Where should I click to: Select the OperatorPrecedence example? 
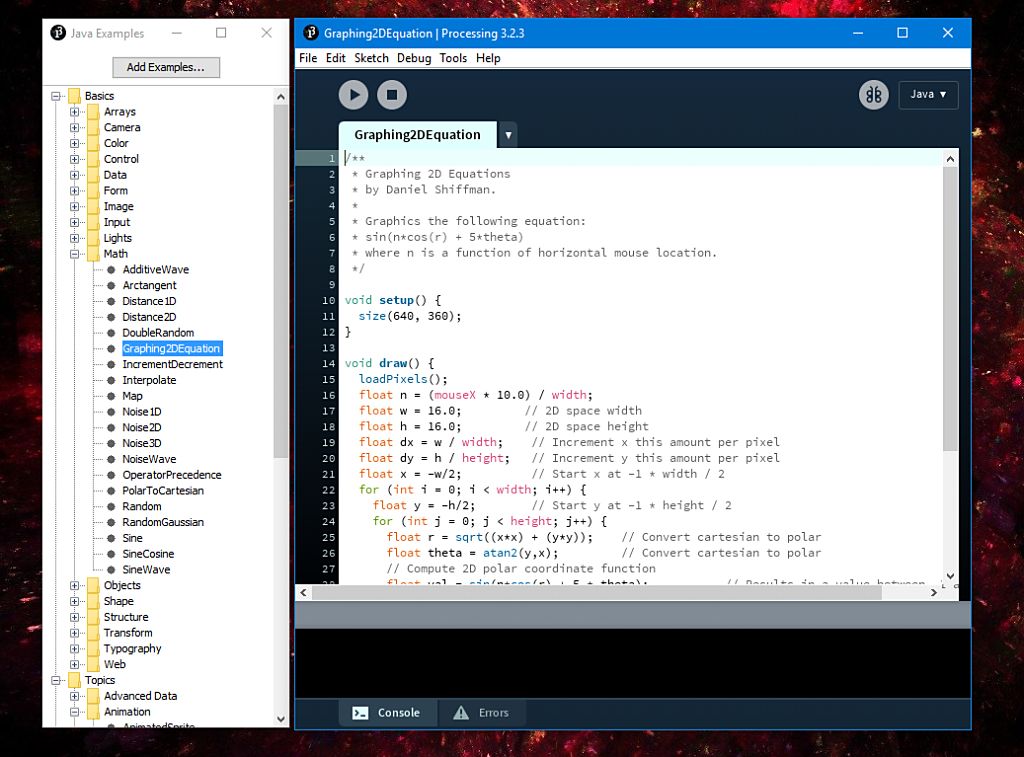coord(172,475)
